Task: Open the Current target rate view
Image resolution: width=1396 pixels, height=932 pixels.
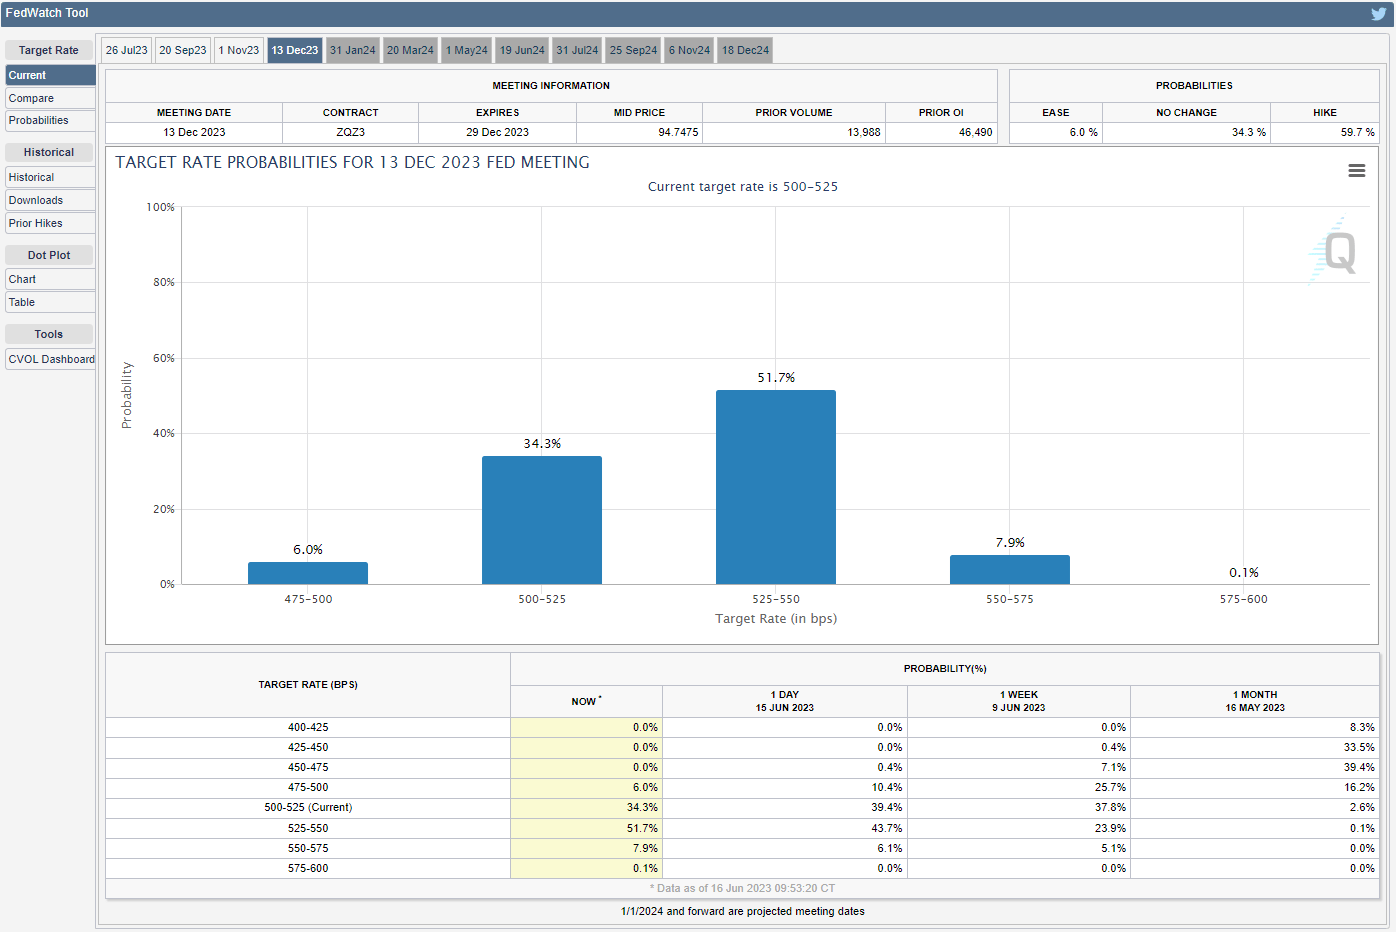Action: (50, 75)
